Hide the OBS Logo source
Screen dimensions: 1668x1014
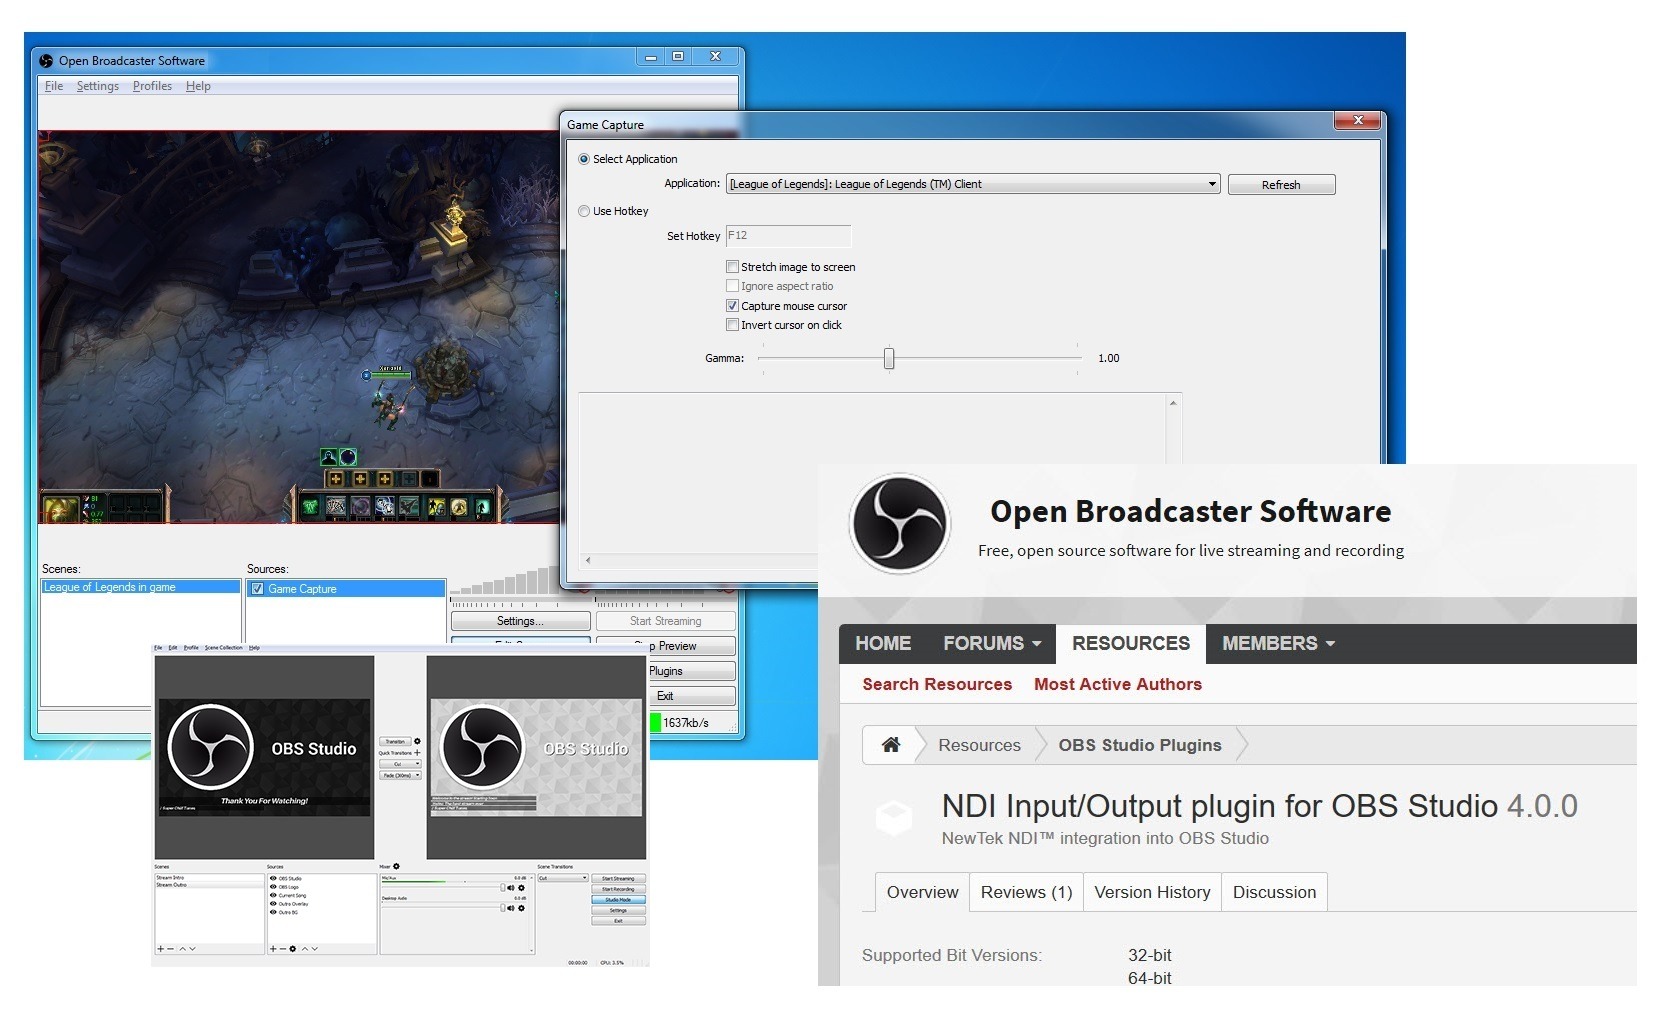tap(273, 887)
